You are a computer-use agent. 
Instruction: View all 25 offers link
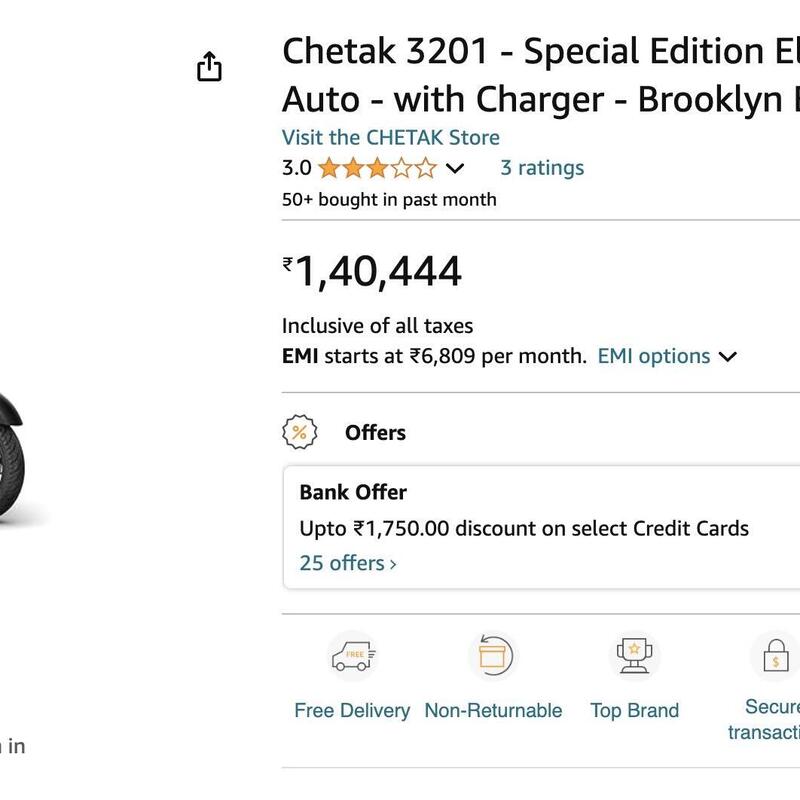(348, 563)
